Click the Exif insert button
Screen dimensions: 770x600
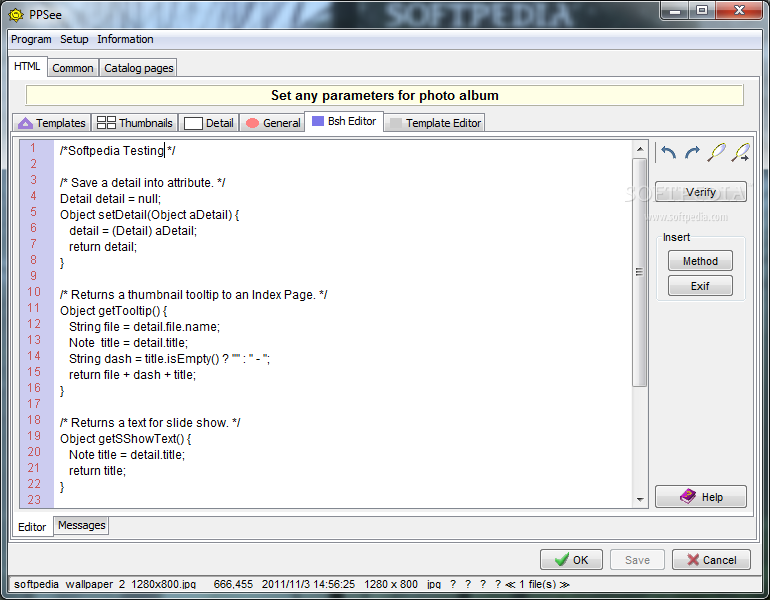pyautogui.click(x=700, y=286)
